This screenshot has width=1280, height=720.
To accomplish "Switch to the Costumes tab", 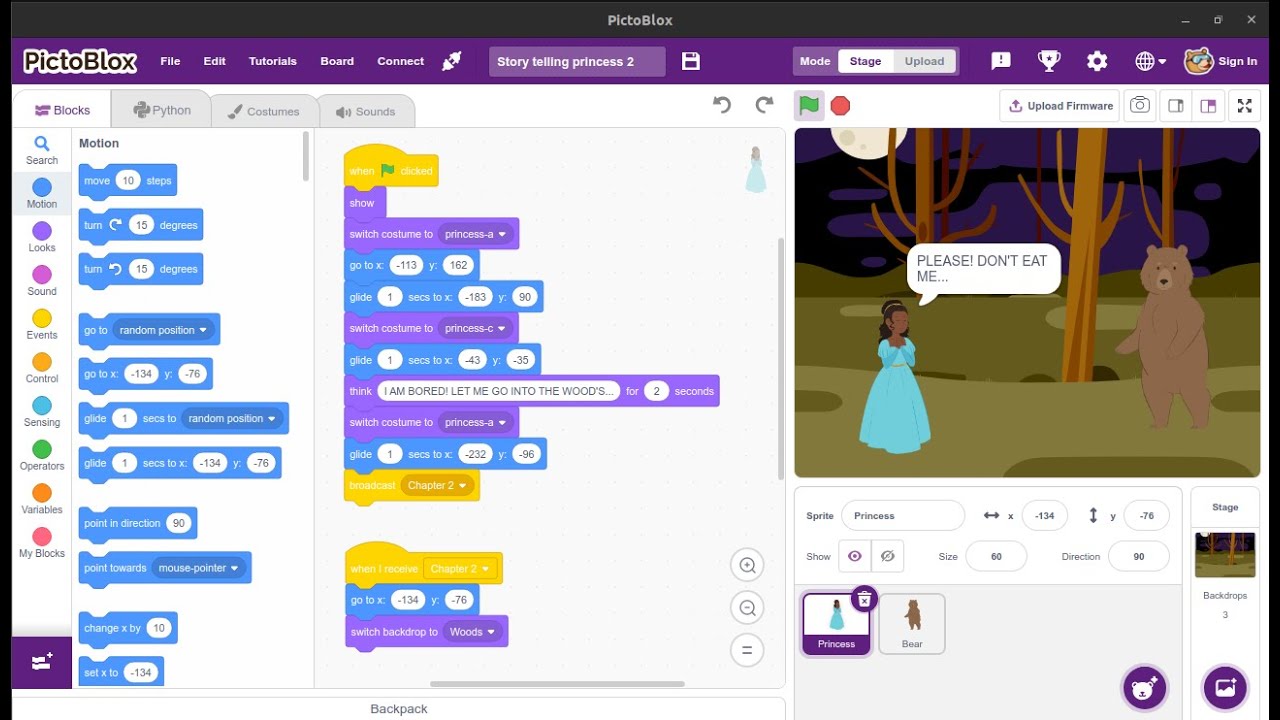I will (x=263, y=111).
